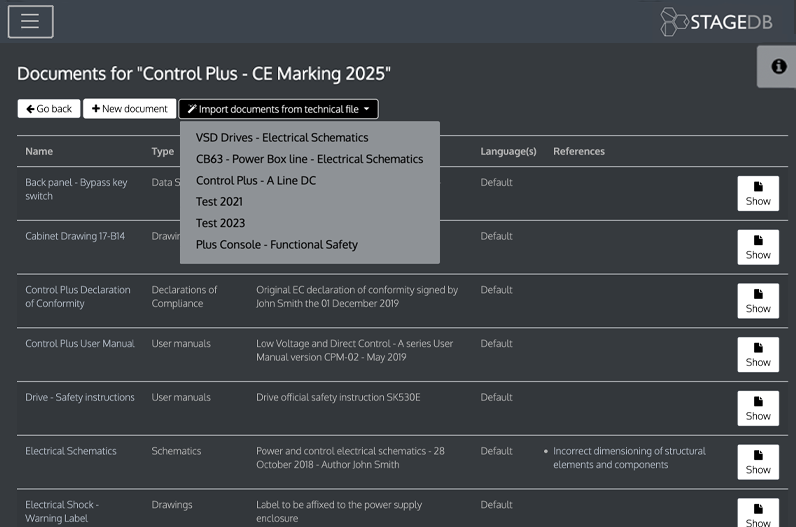Select Test 2021 from the import list
The height and width of the screenshot is (527, 796).
click(220, 202)
